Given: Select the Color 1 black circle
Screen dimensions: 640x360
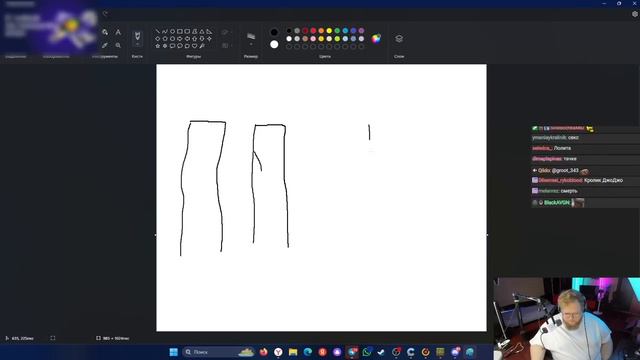Looking at the screenshot, I should pos(274,32).
